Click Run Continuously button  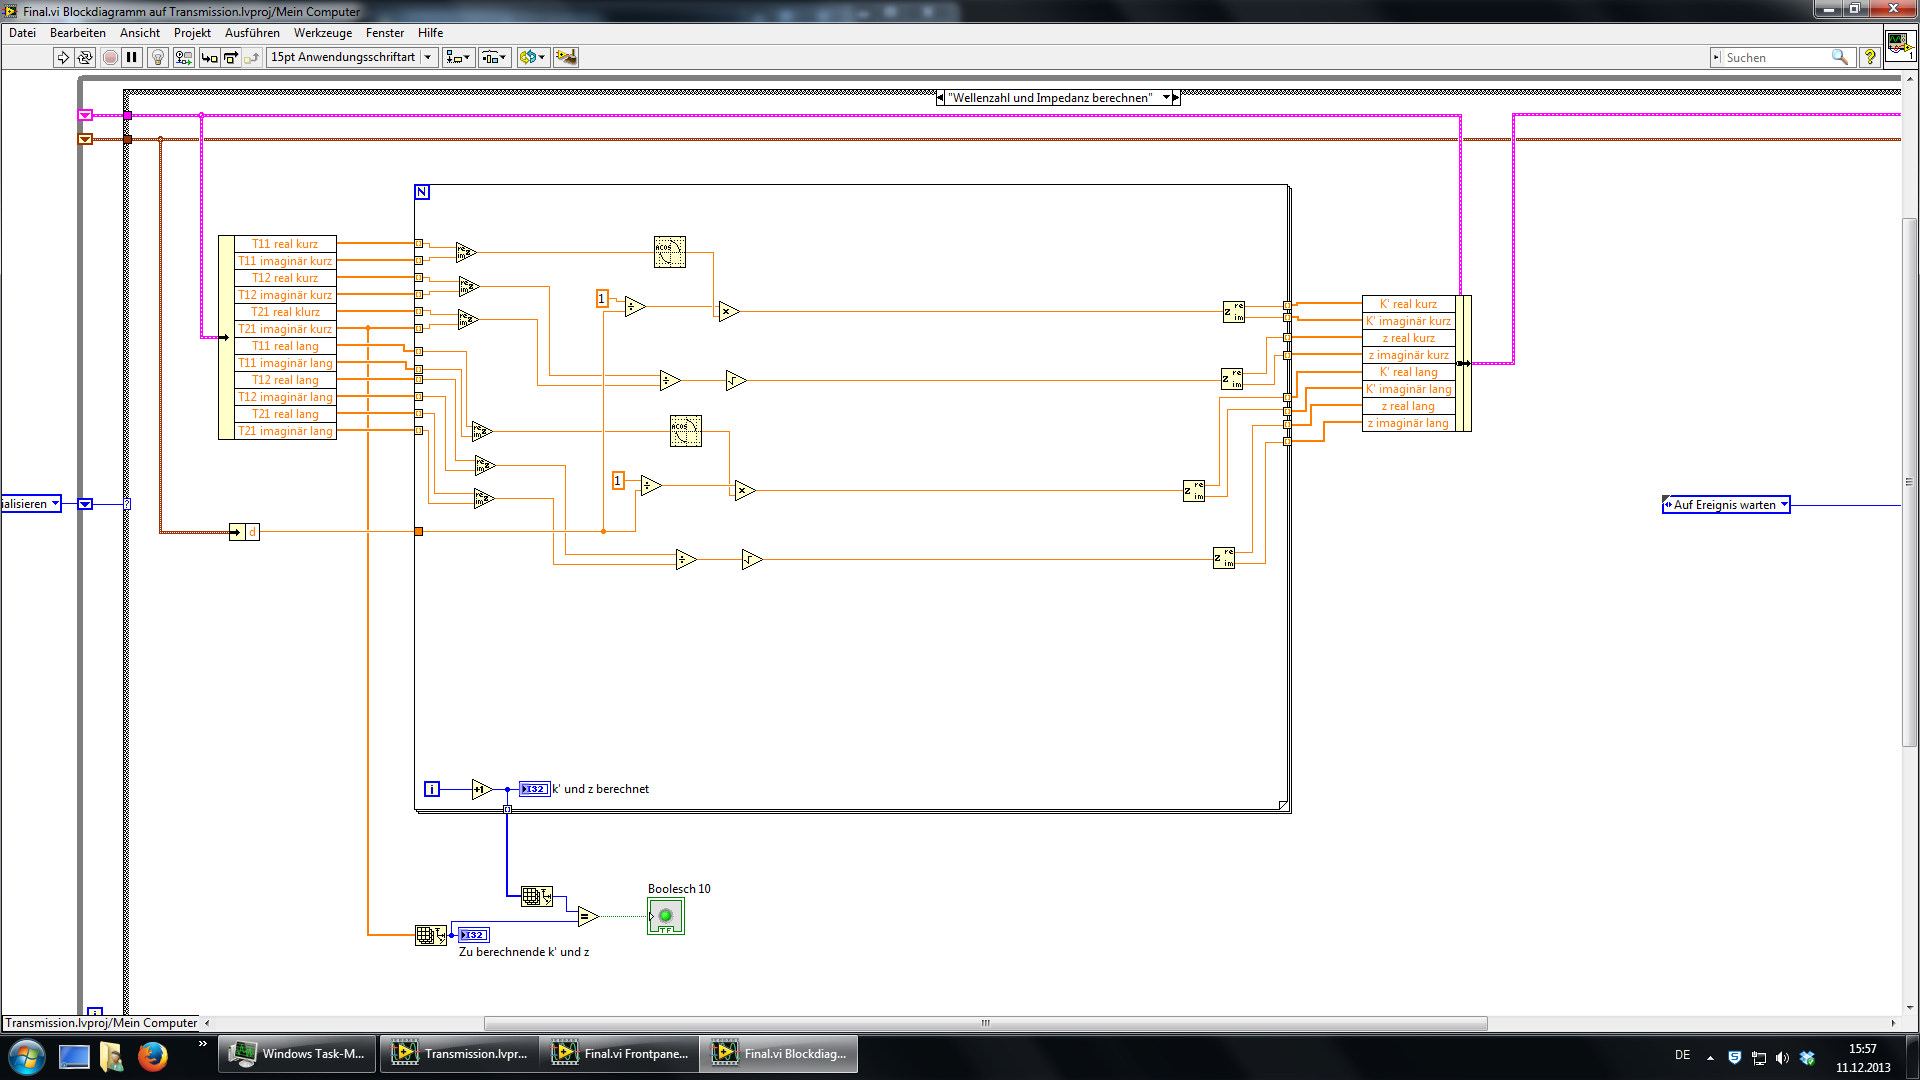click(x=85, y=58)
